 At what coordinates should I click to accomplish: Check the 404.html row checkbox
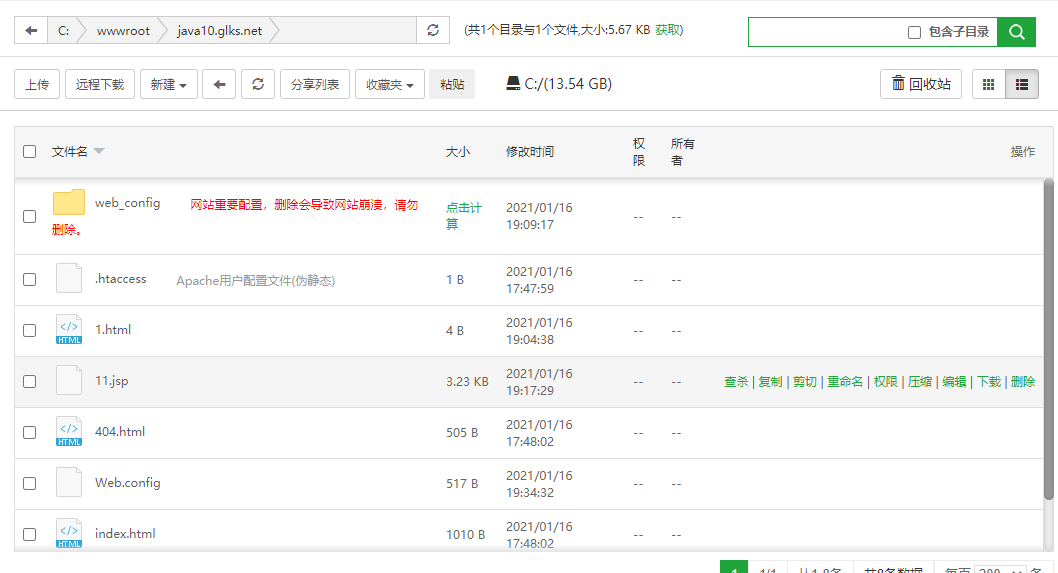30,433
